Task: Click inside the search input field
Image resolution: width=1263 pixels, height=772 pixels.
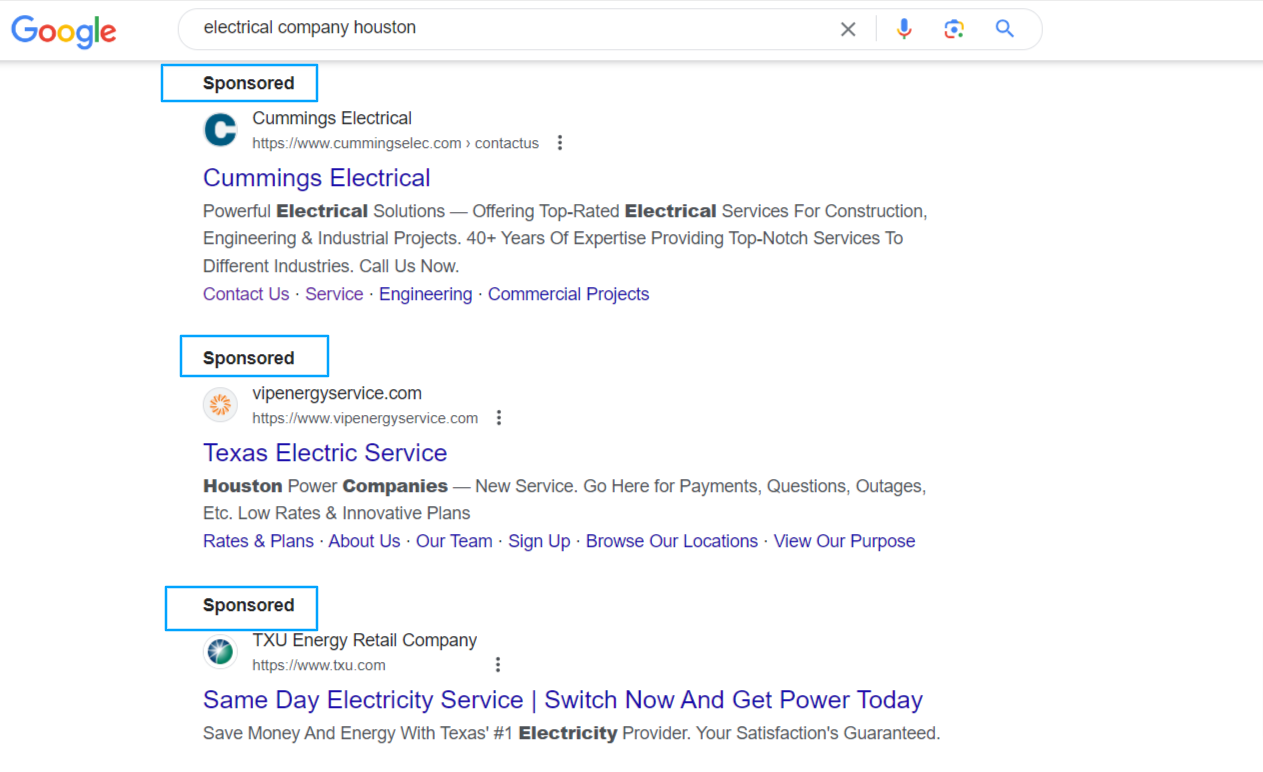Action: click(500, 27)
